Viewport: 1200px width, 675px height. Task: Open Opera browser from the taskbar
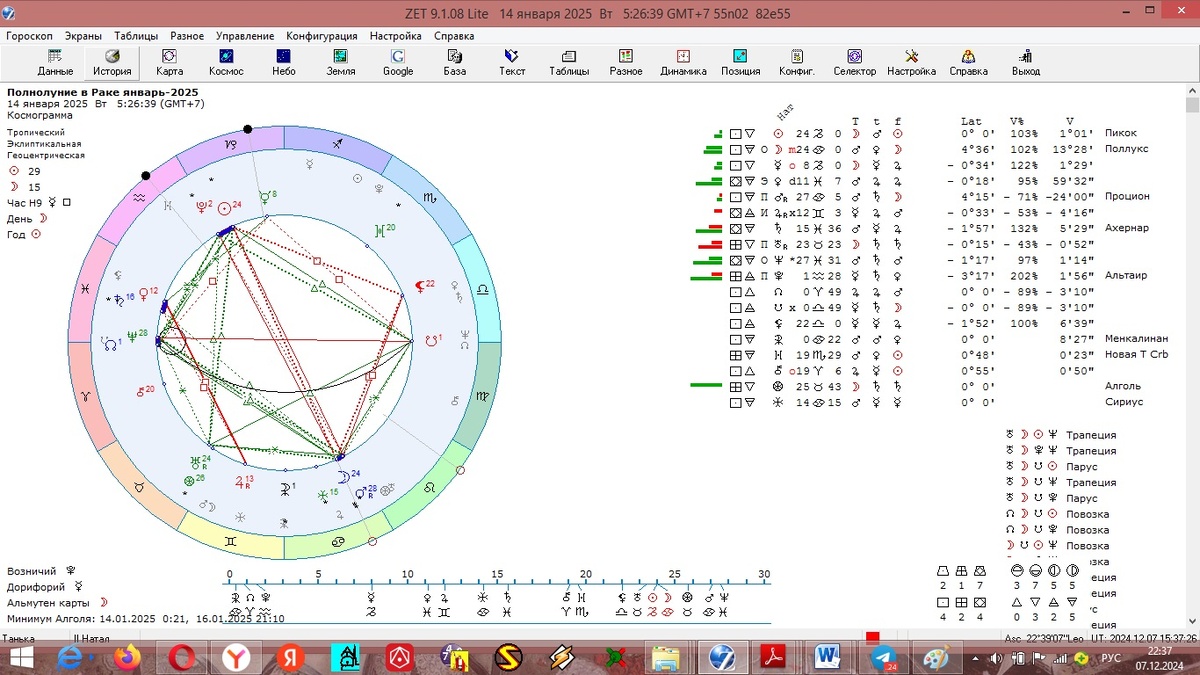point(181,658)
